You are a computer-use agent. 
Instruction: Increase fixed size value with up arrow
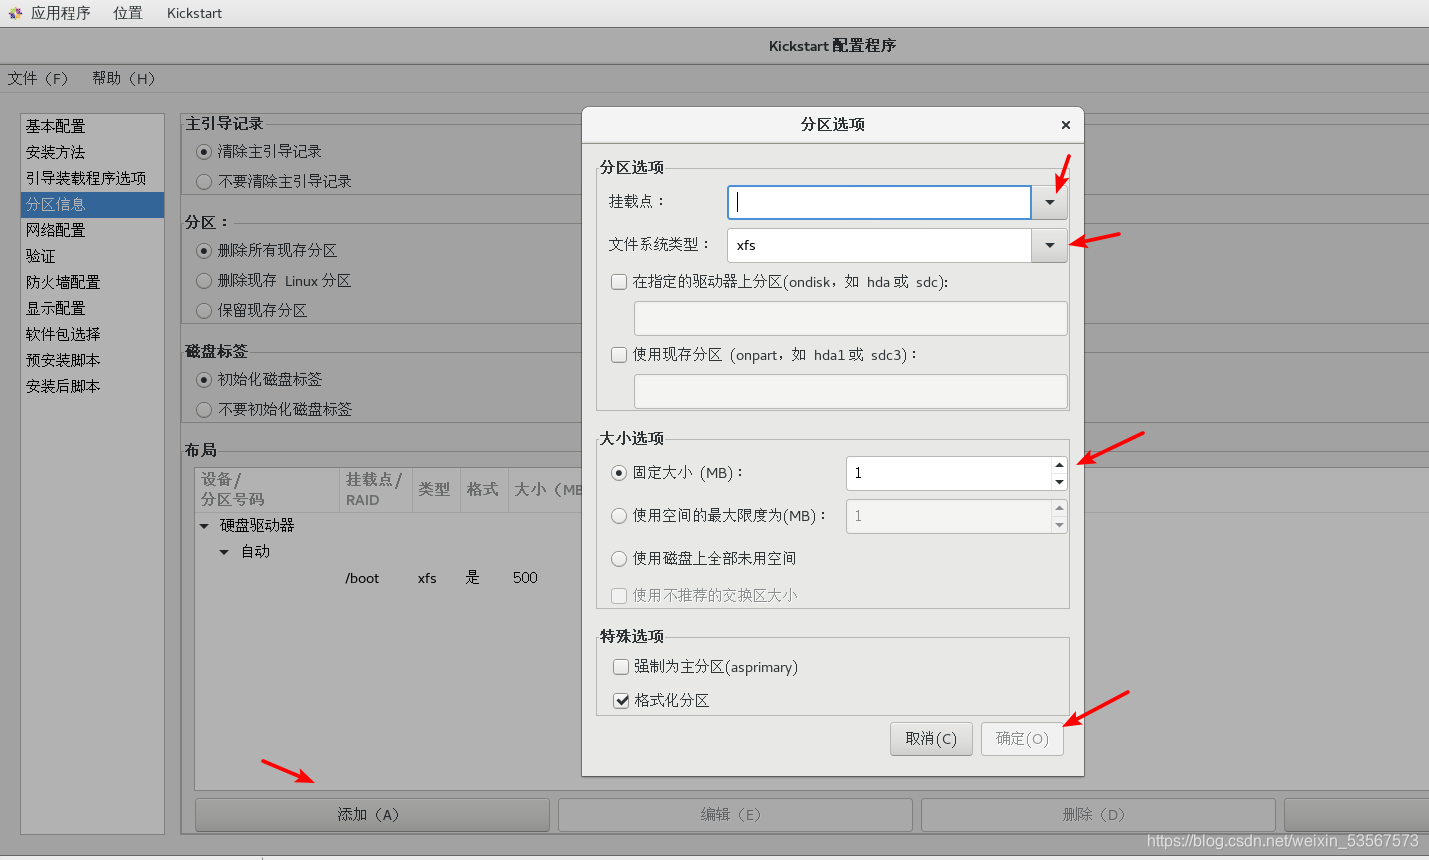(x=1059, y=465)
